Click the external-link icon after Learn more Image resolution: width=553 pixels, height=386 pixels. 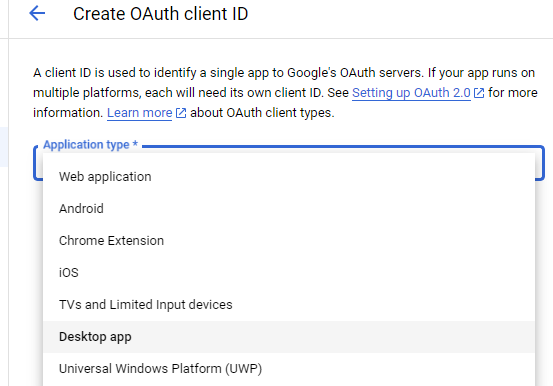(x=181, y=113)
